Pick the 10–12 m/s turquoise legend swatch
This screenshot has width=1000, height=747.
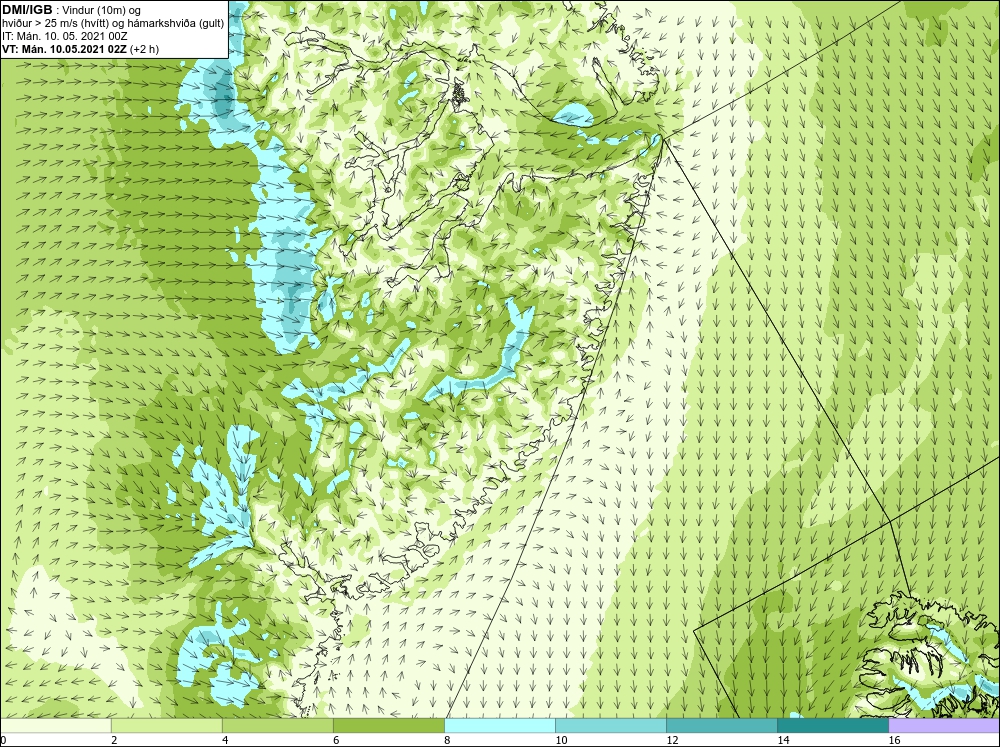(611, 725)
